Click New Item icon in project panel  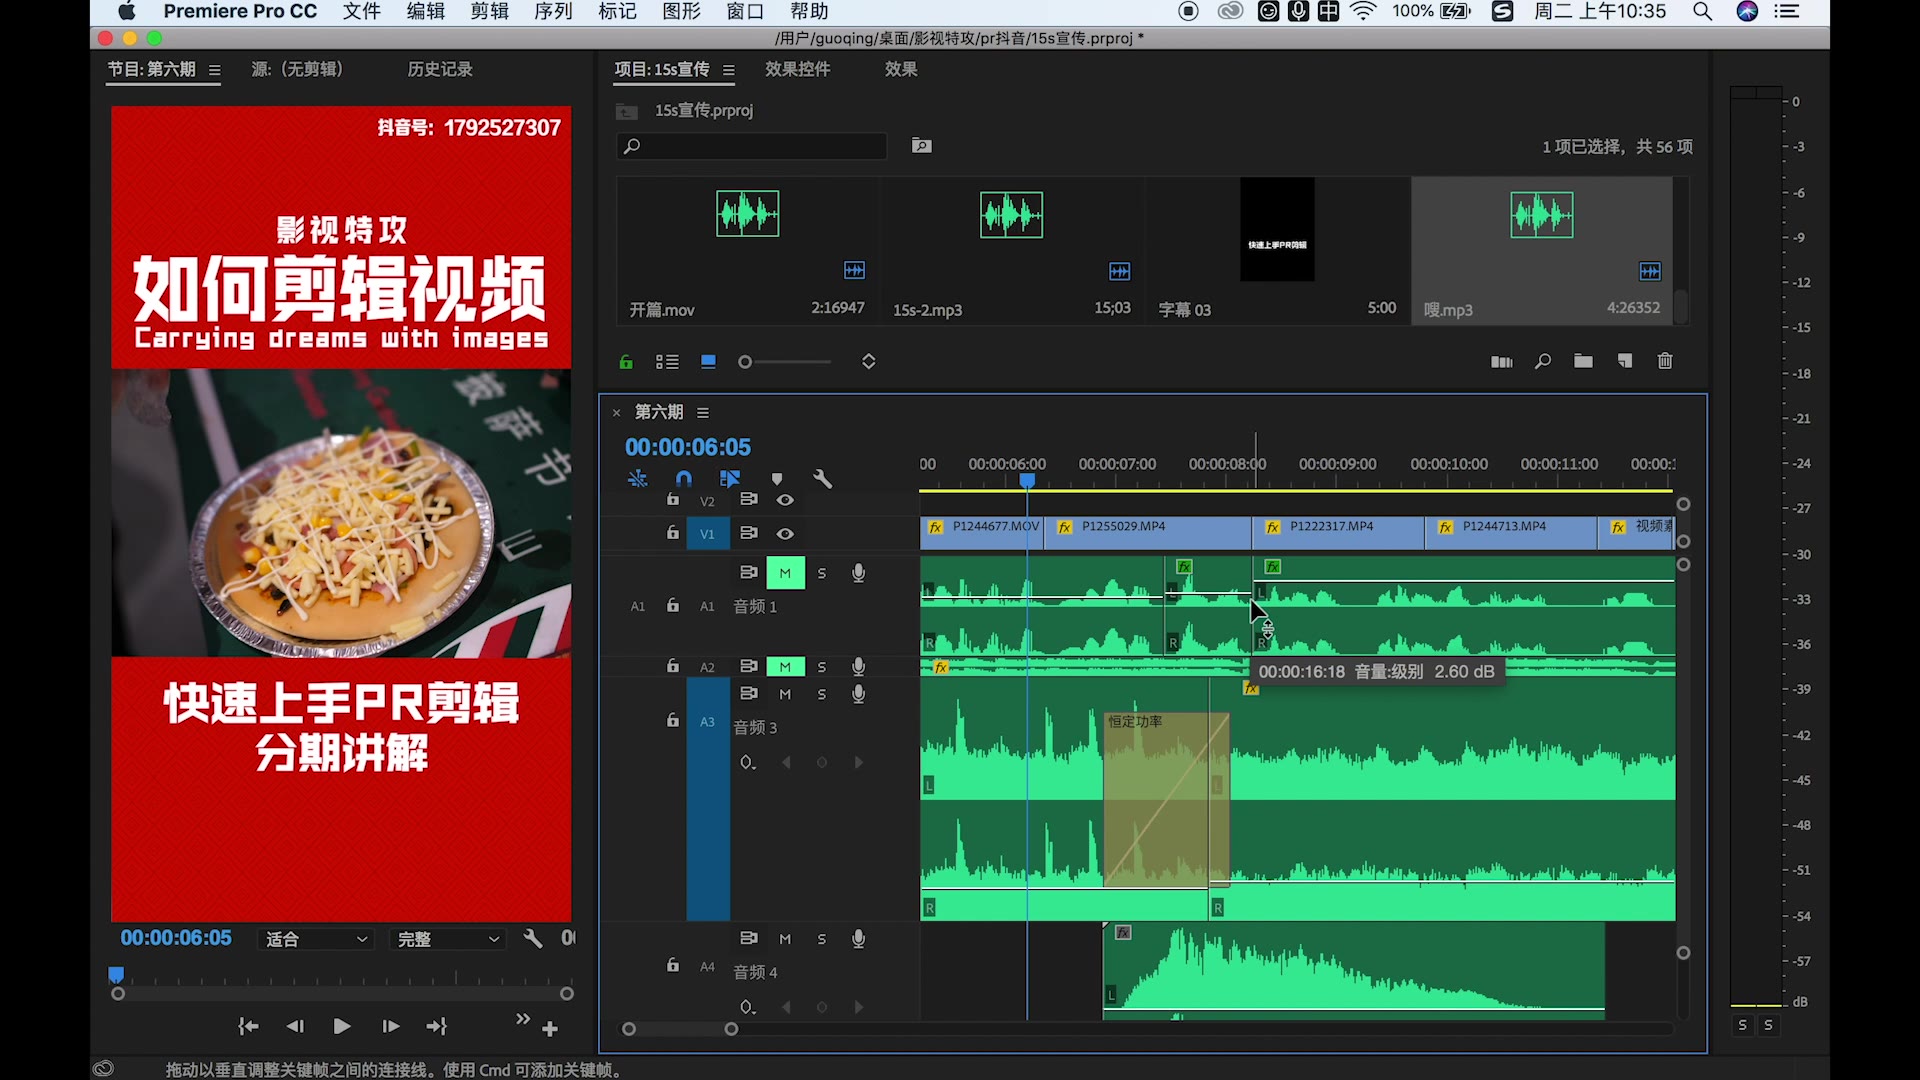(x=1625, y=361)
